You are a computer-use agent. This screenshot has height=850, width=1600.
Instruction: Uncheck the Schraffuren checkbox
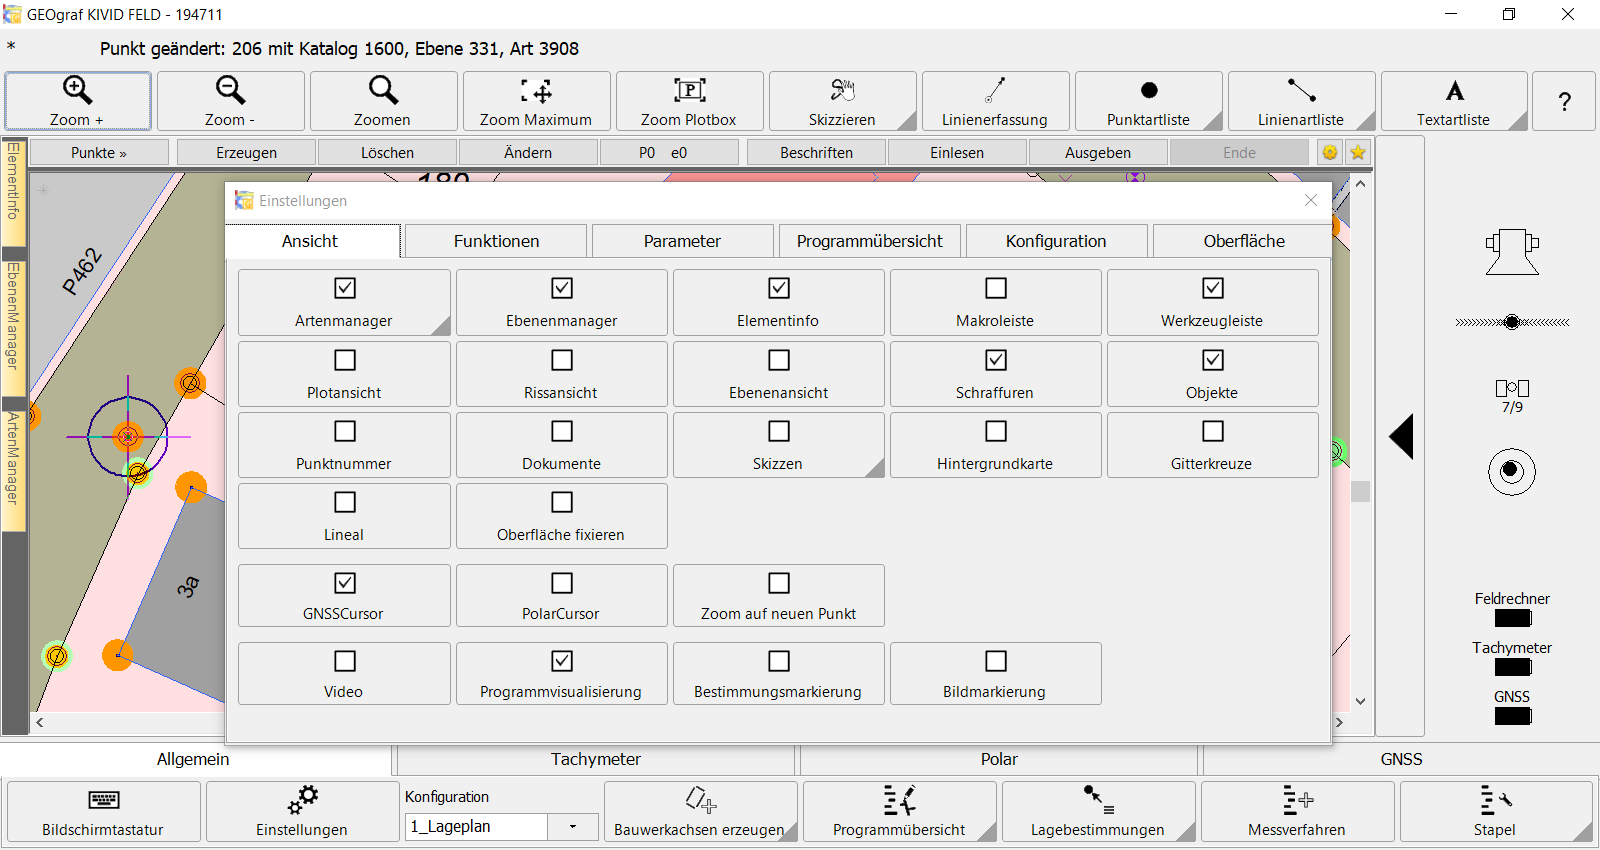(x=996, y=360)
